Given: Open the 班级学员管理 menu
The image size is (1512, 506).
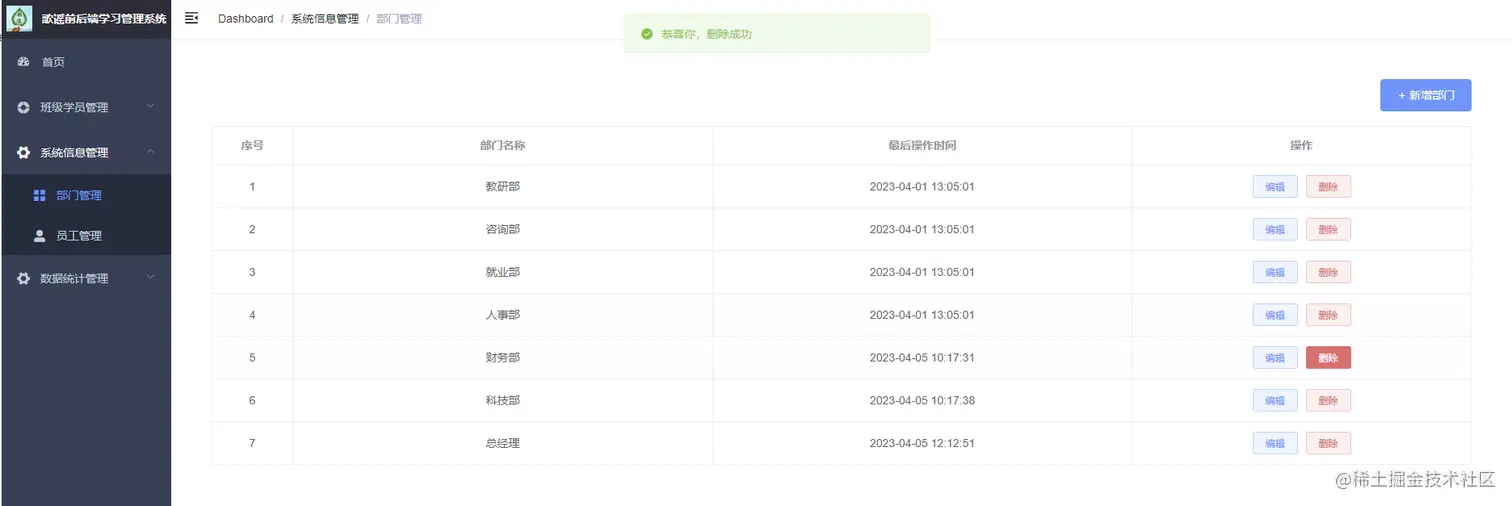Looking at the screenshot, I should (85, 107).
